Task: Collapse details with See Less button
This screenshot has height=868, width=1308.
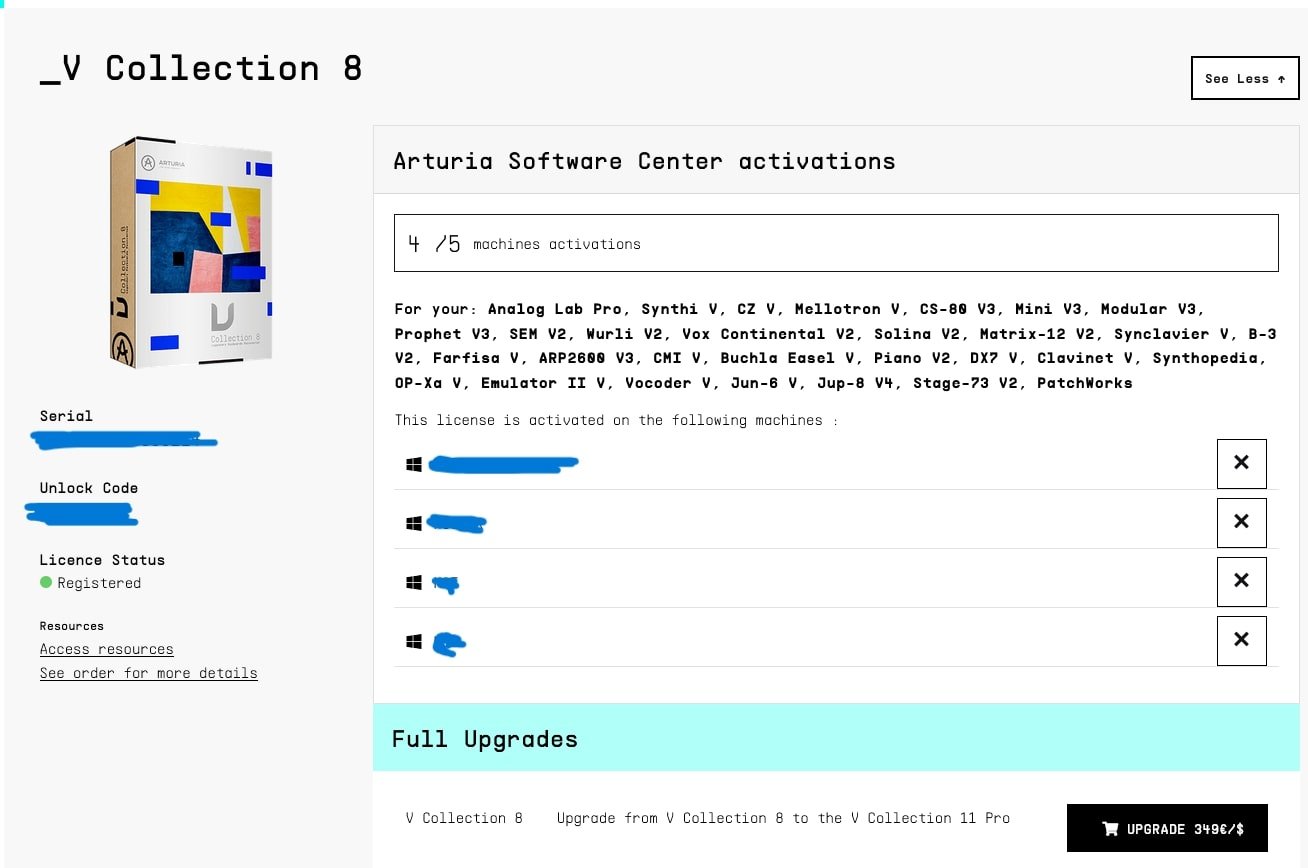Action: tap(1244, 78)
